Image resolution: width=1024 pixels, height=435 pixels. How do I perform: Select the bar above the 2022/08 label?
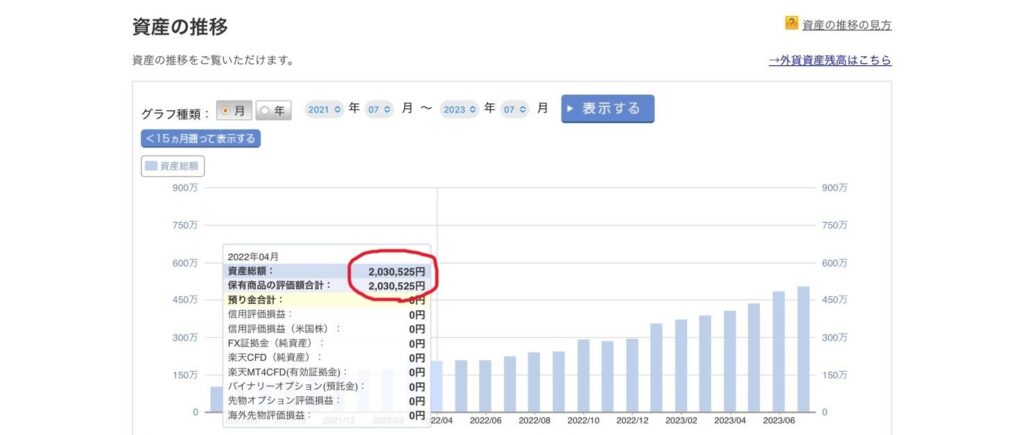point(534,381)
